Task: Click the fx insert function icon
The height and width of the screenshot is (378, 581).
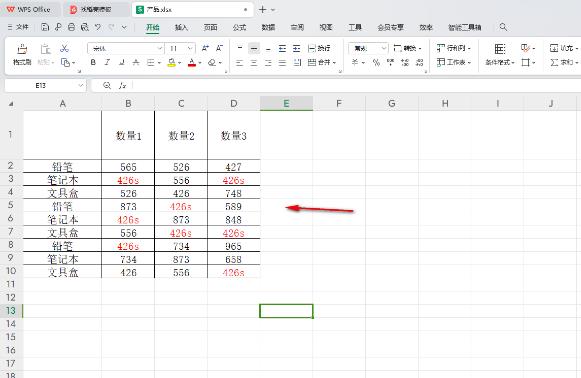Action: click(x=122, y=86)
